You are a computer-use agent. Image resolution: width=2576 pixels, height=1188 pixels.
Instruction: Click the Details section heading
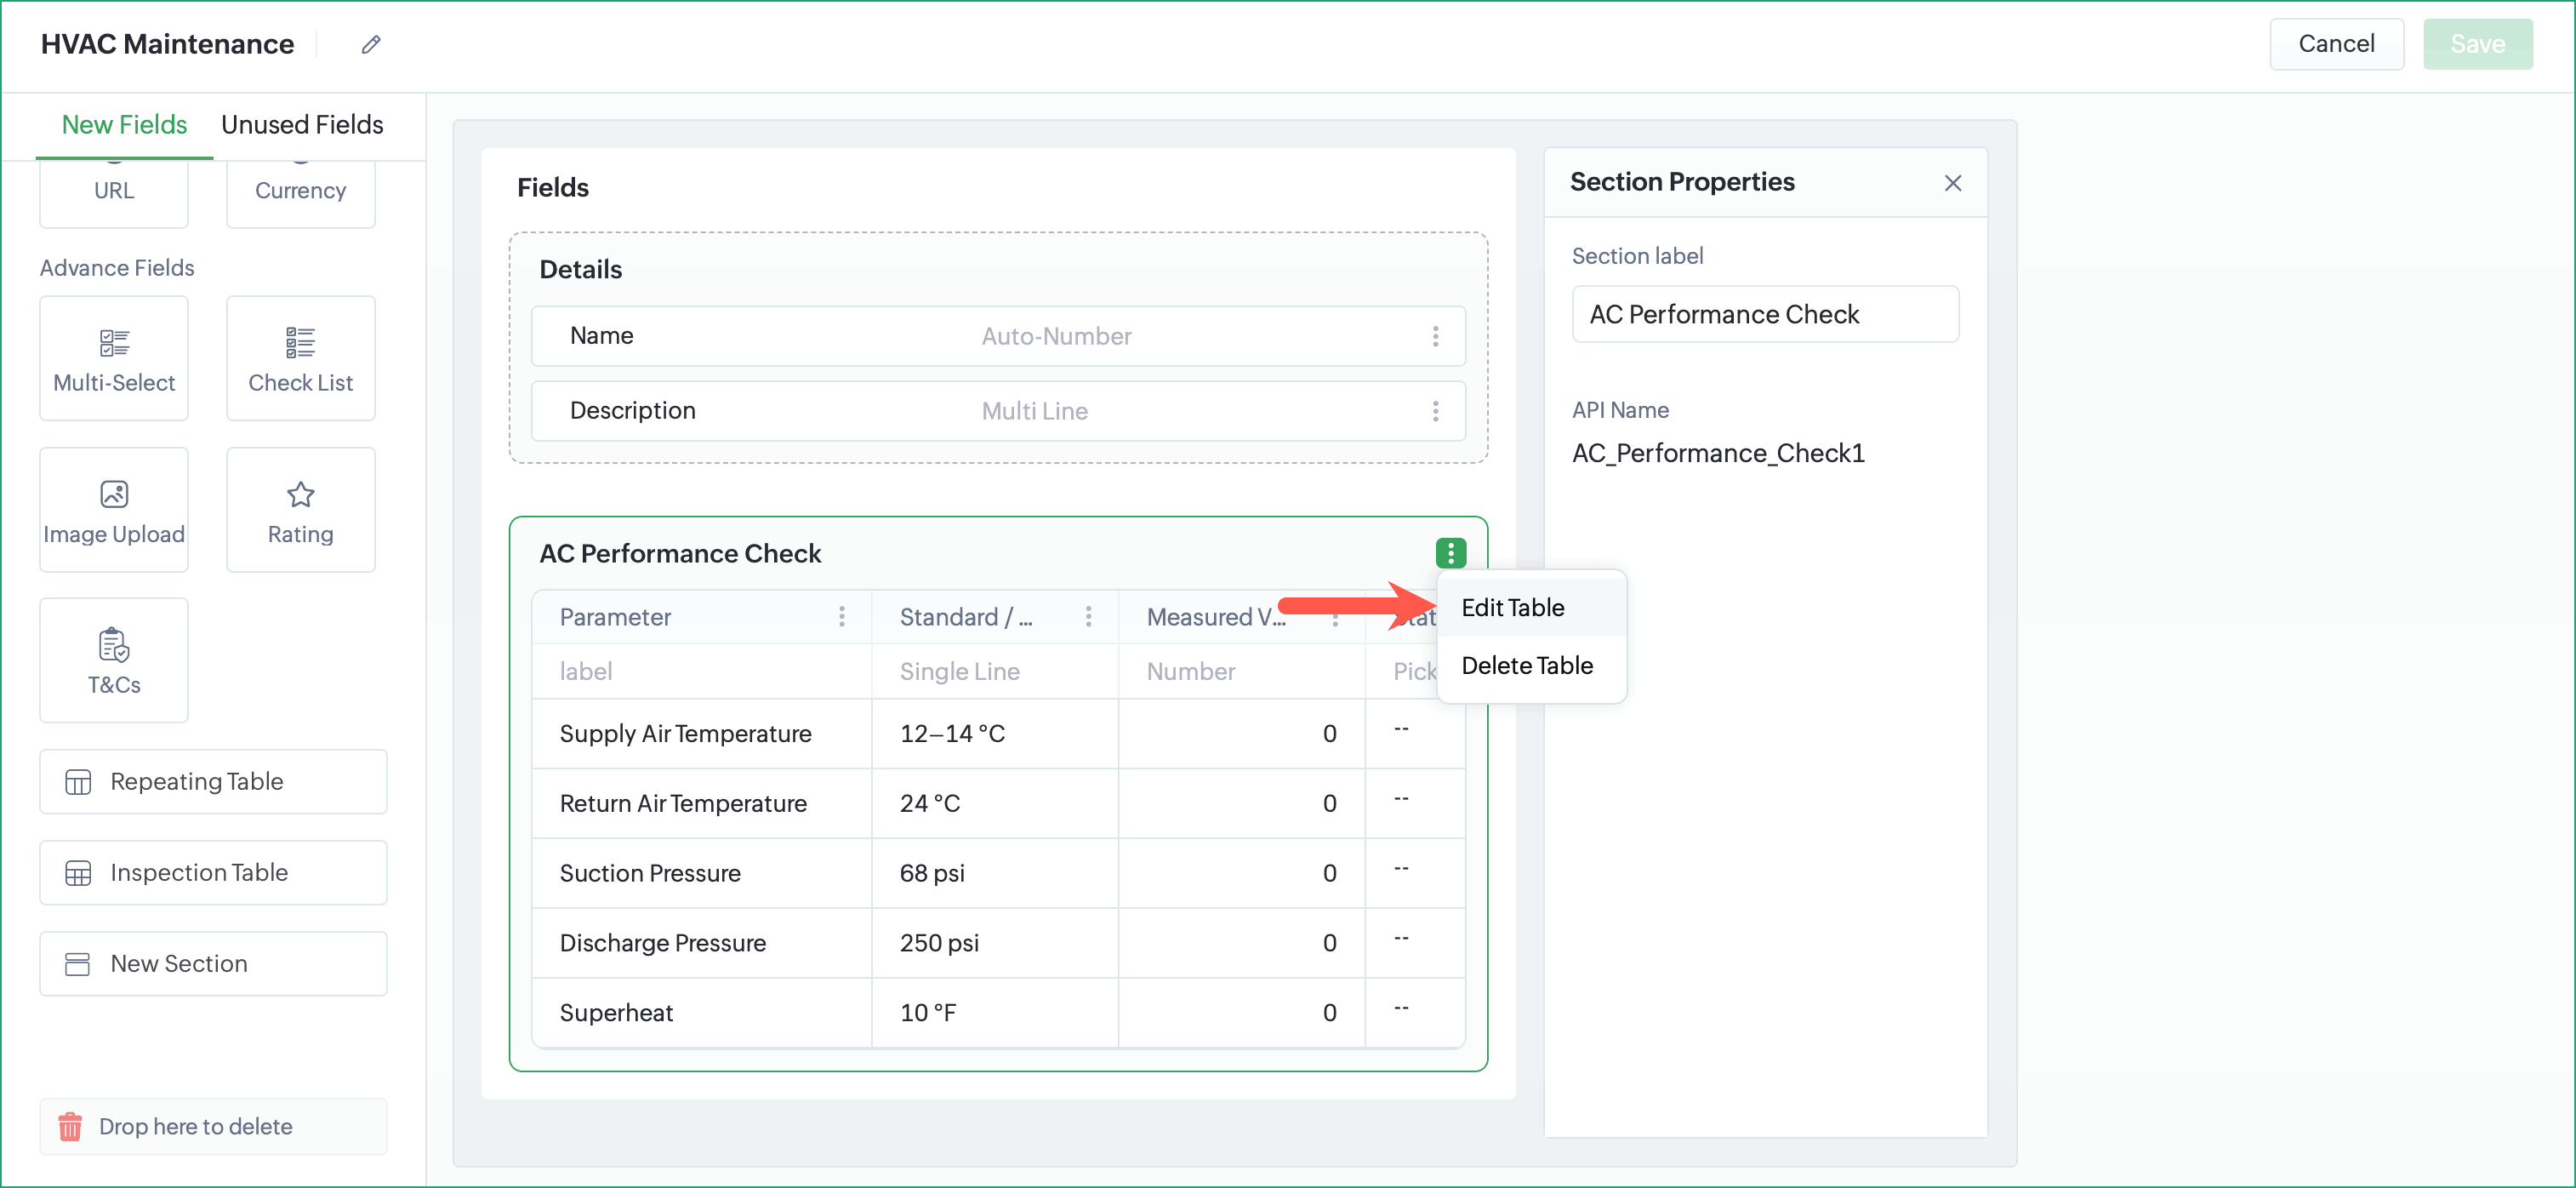581,270
